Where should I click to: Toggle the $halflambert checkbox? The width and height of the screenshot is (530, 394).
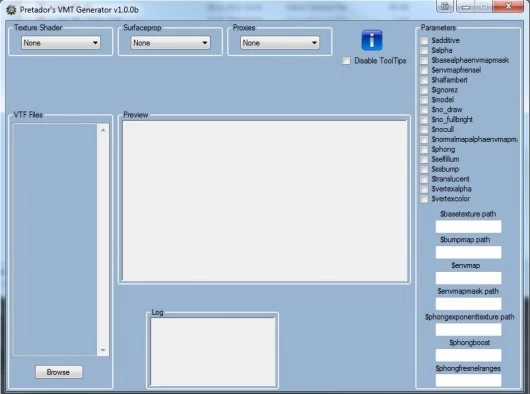coord(424,80)
